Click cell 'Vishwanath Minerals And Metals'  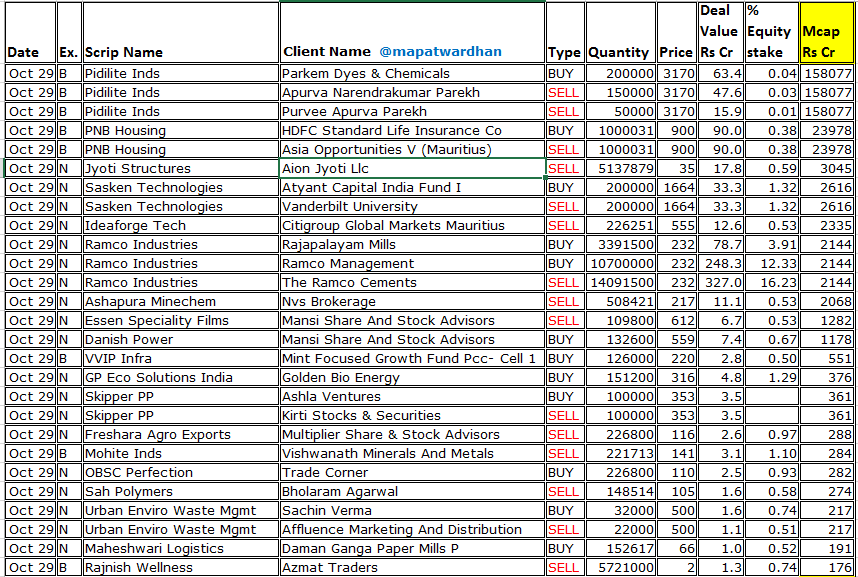pyautogui.click(x=412, y=453)
